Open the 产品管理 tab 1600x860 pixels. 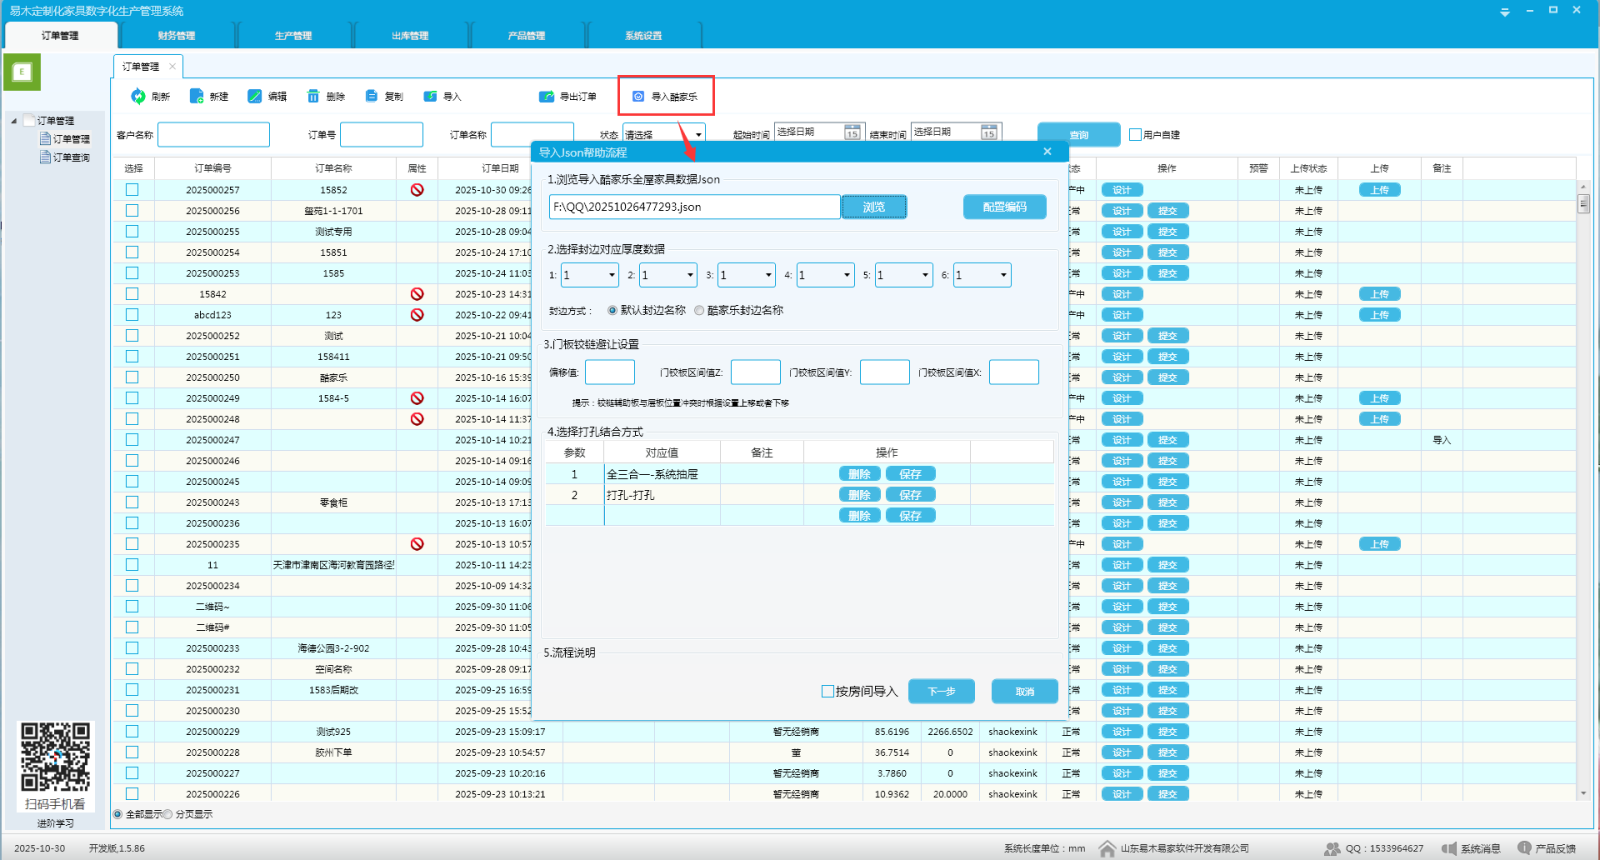click(x=526, y=35)
